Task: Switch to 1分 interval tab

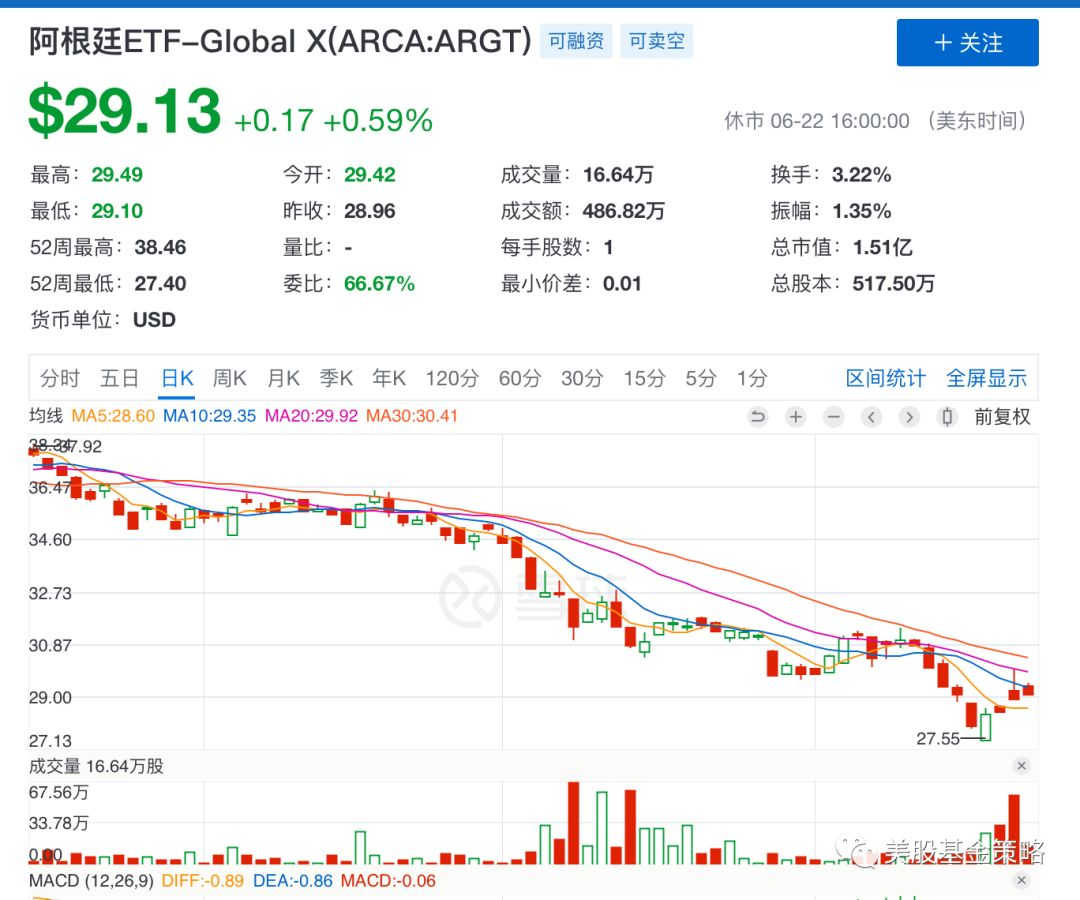Action: click(x=752, y=378)
